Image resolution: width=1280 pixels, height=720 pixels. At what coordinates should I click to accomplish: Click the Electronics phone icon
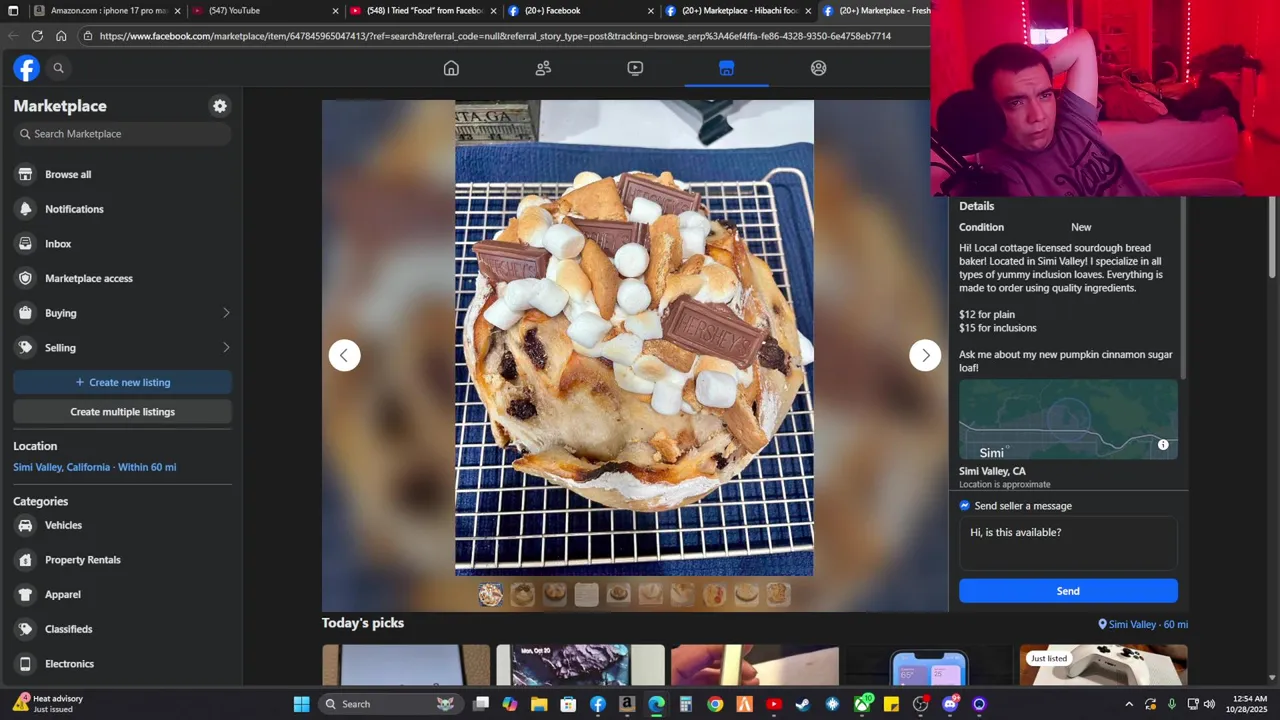[25, 664]
